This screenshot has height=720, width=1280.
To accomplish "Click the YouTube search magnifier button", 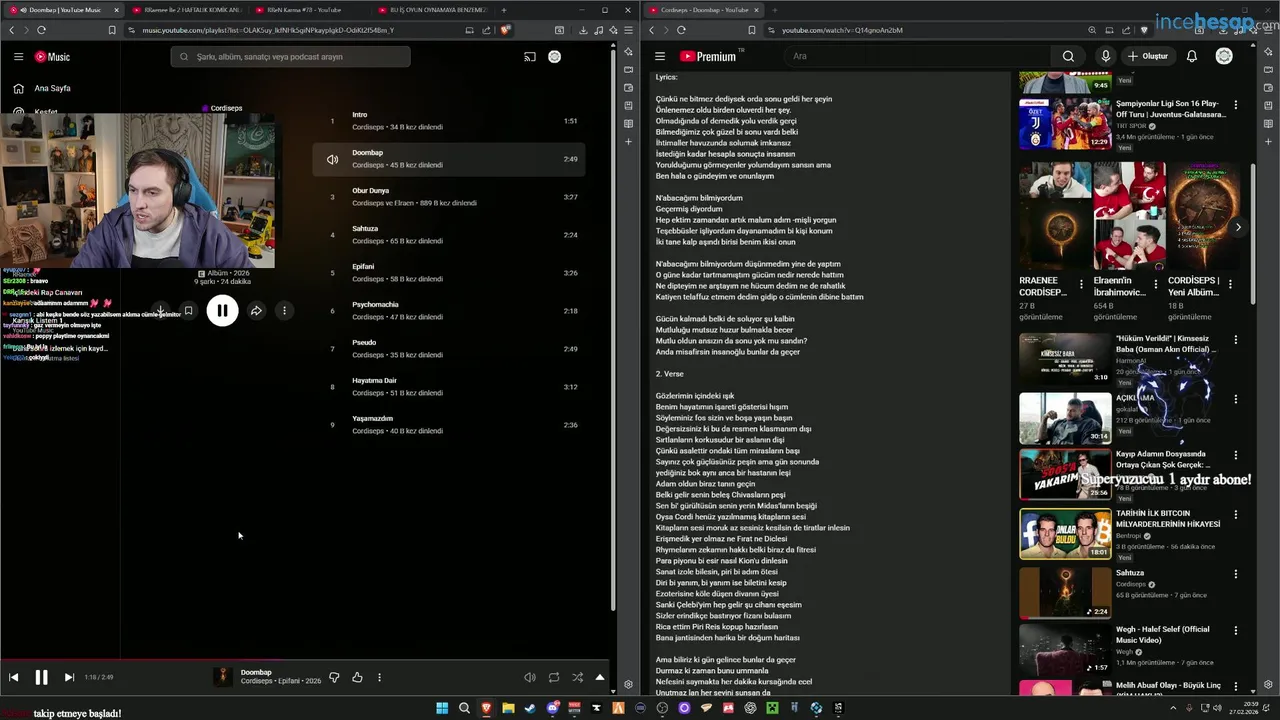I will pos(1068,56).
